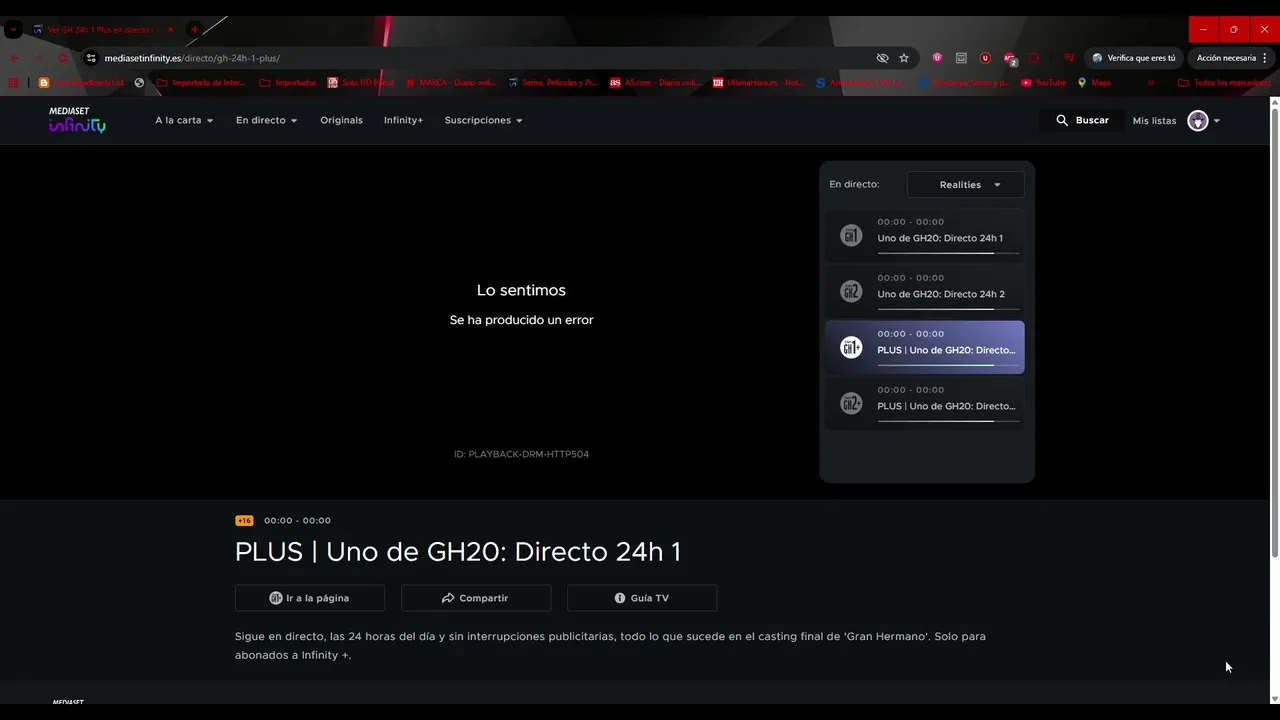Click progress bar under Directo 24h 1
The image size is (1280, 720).
[948, 253]
